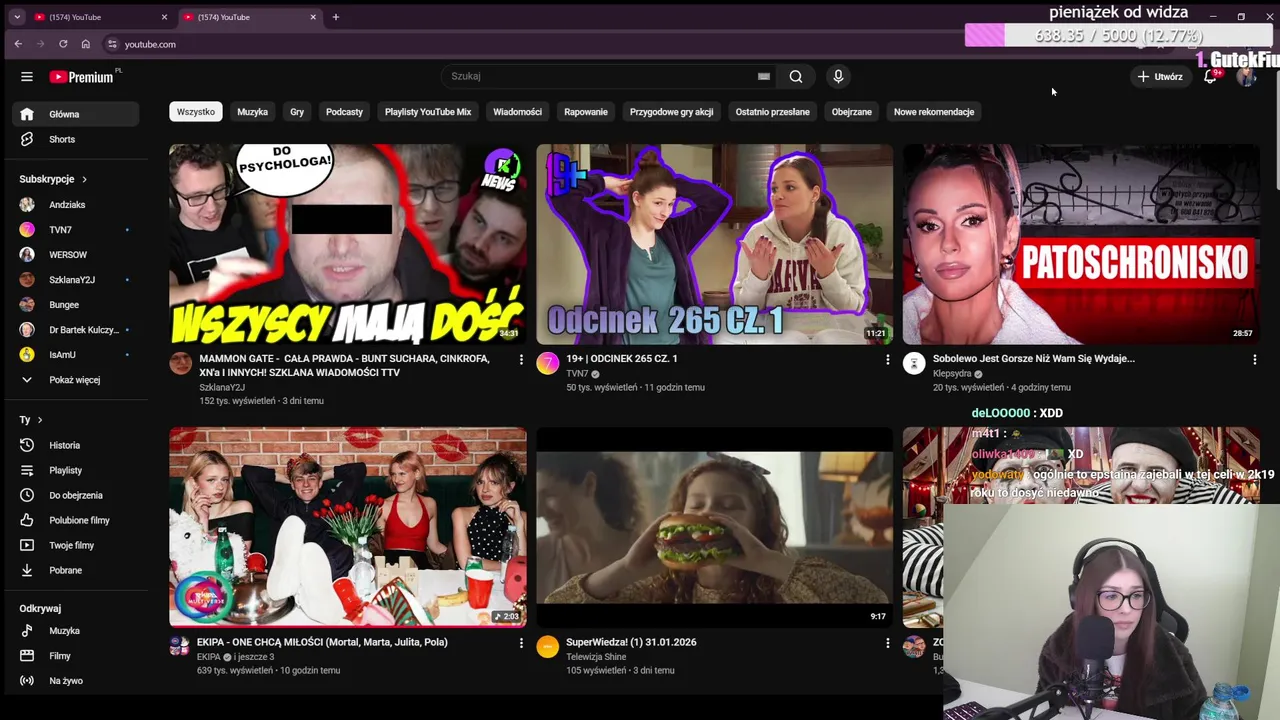Select the Muzyka filter chip

coord(252,112)
